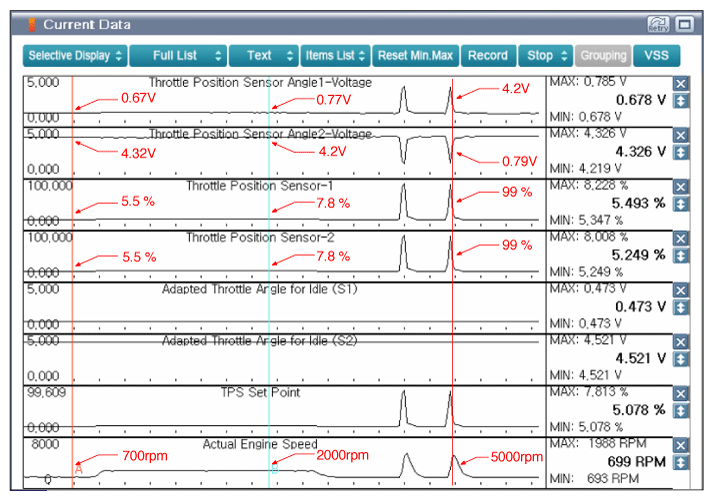Click the VSS button
The width and height of the screenshot is (713, 500).
pyautogui.click(x=656, y=55)
